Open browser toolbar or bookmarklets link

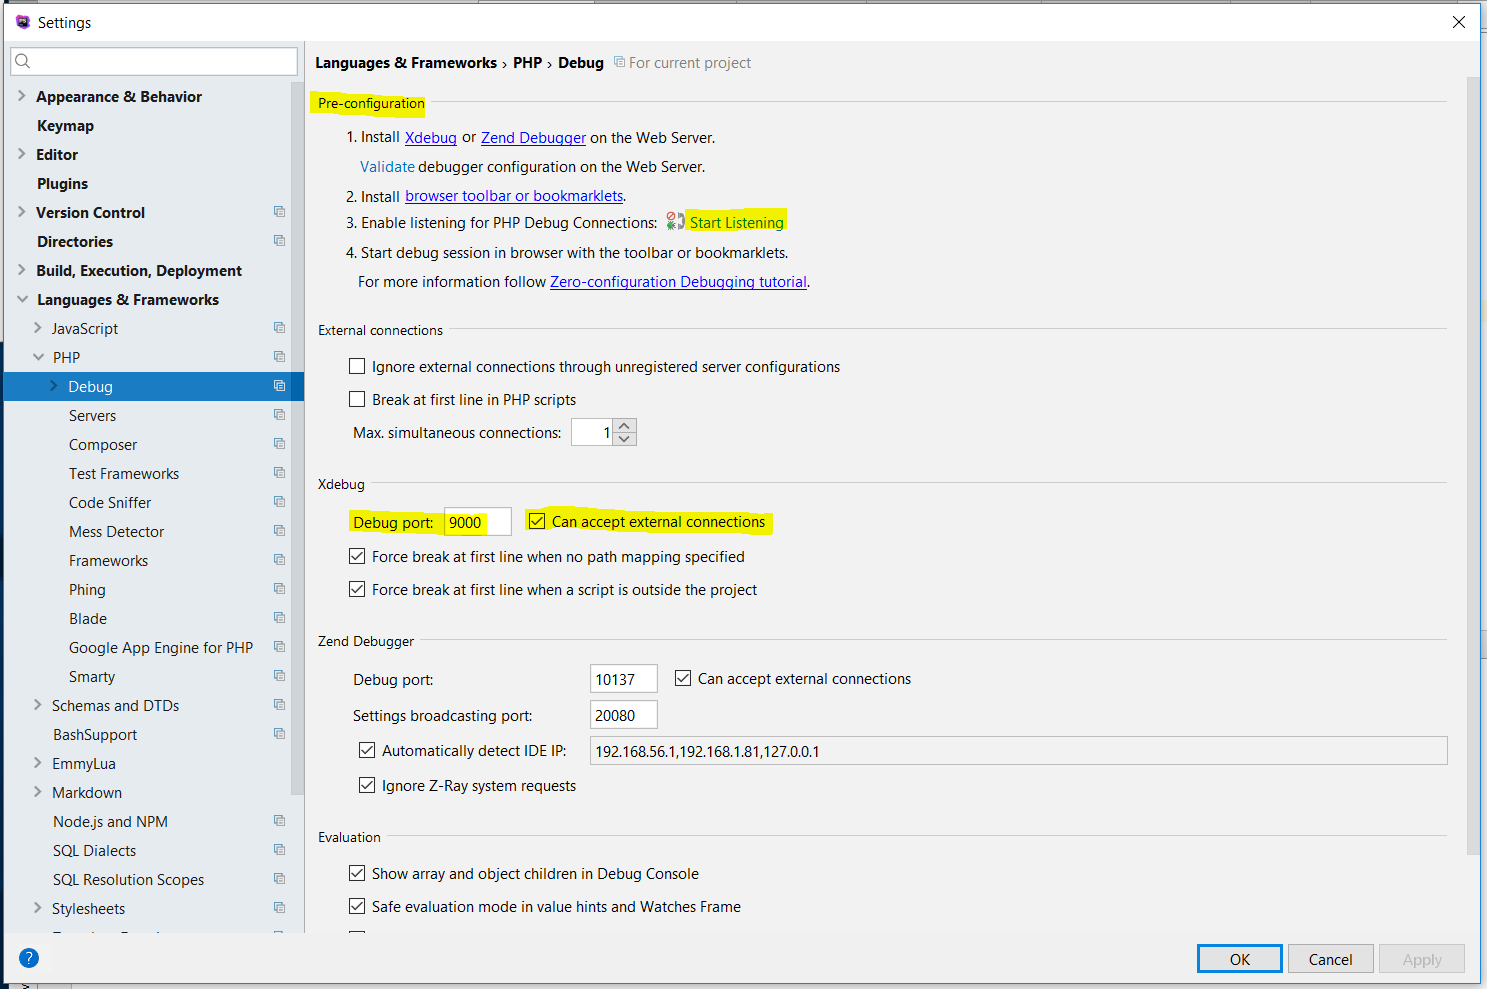tap(514, 196)
